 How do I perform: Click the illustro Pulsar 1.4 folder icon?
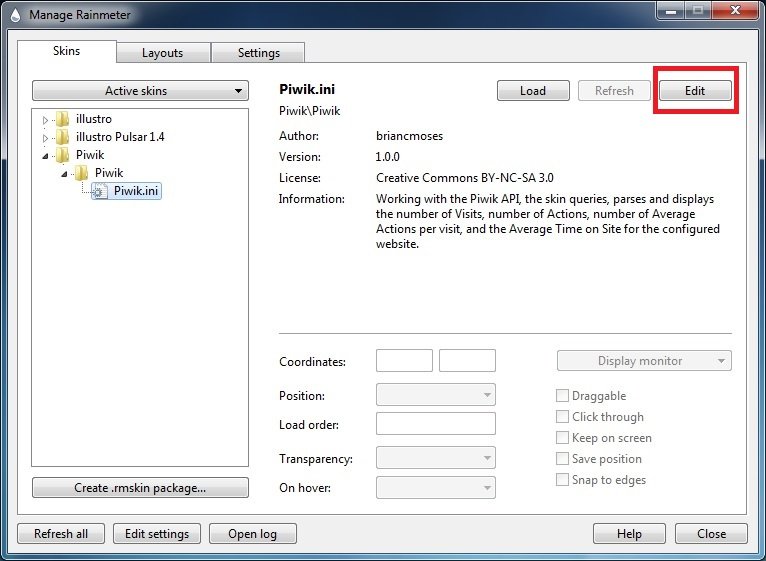(x=63, y=137)
